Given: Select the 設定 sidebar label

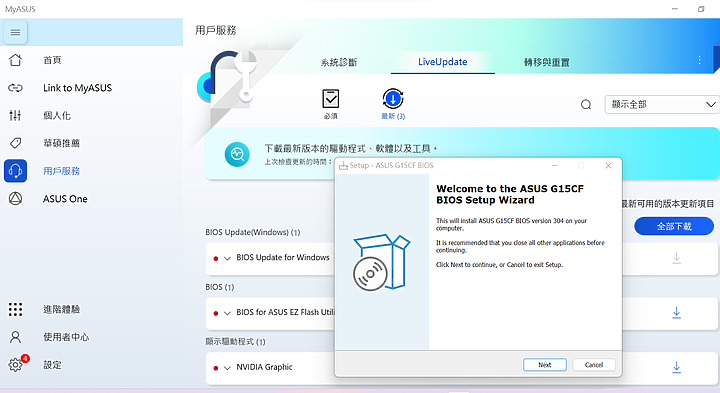Looking at the screenshot, I should tap(52, 365).
